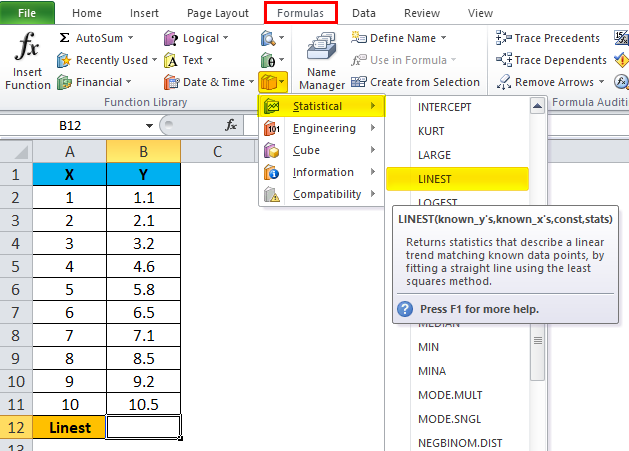The image size is (629, 451).
Task: Expand Define Name dropdown arrow
Action: (443, 38)
